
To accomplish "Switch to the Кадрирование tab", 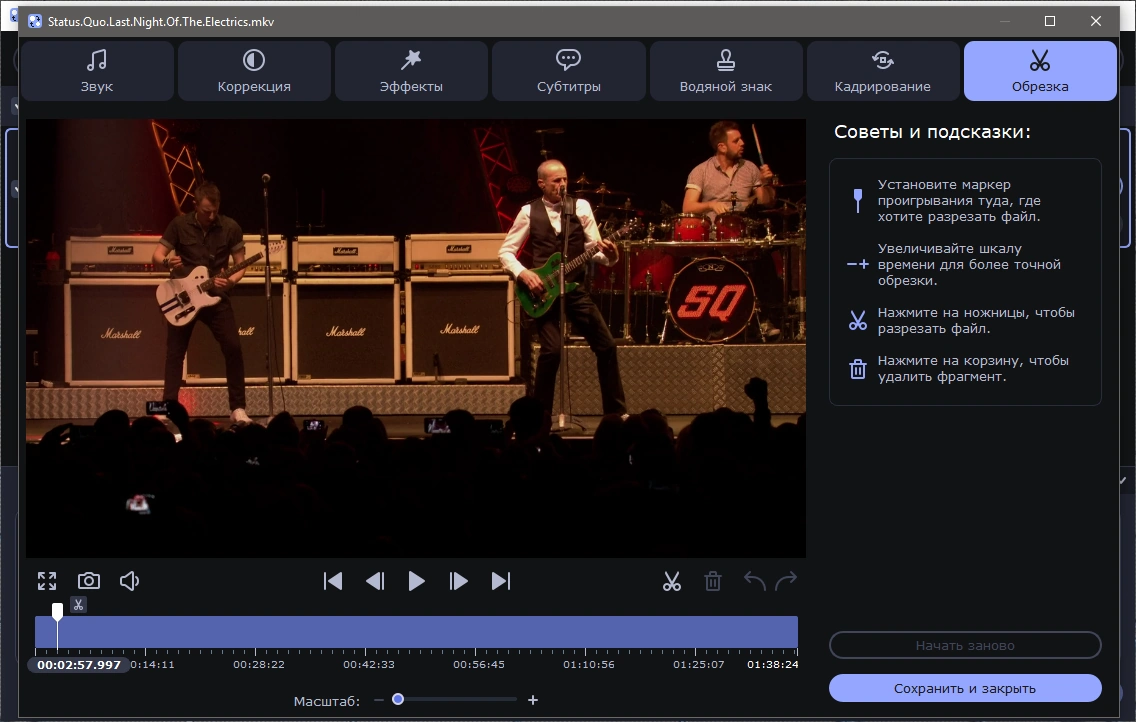I will tap(882, 71).
